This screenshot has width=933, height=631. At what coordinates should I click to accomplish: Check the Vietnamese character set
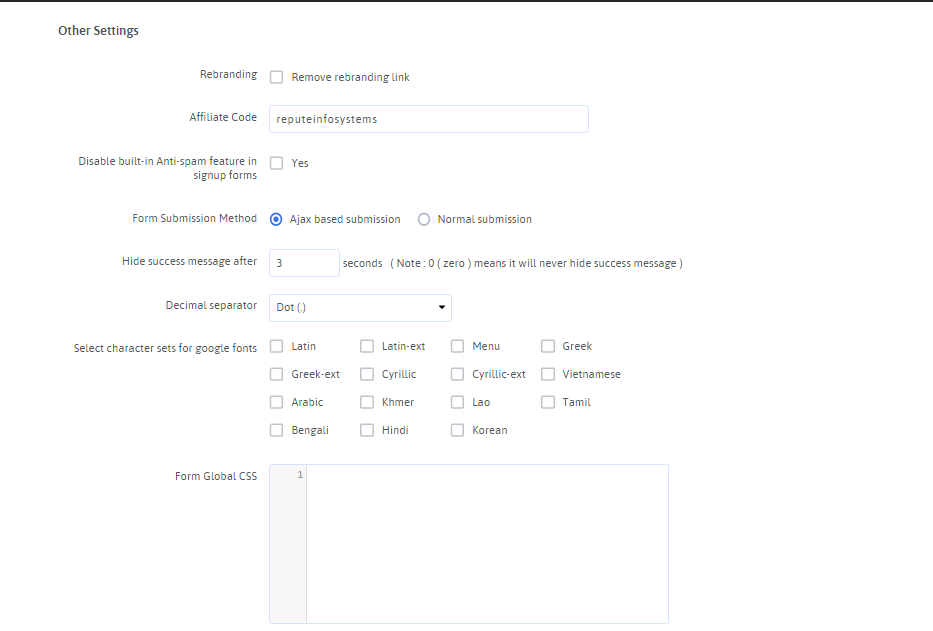coord(548,374)
